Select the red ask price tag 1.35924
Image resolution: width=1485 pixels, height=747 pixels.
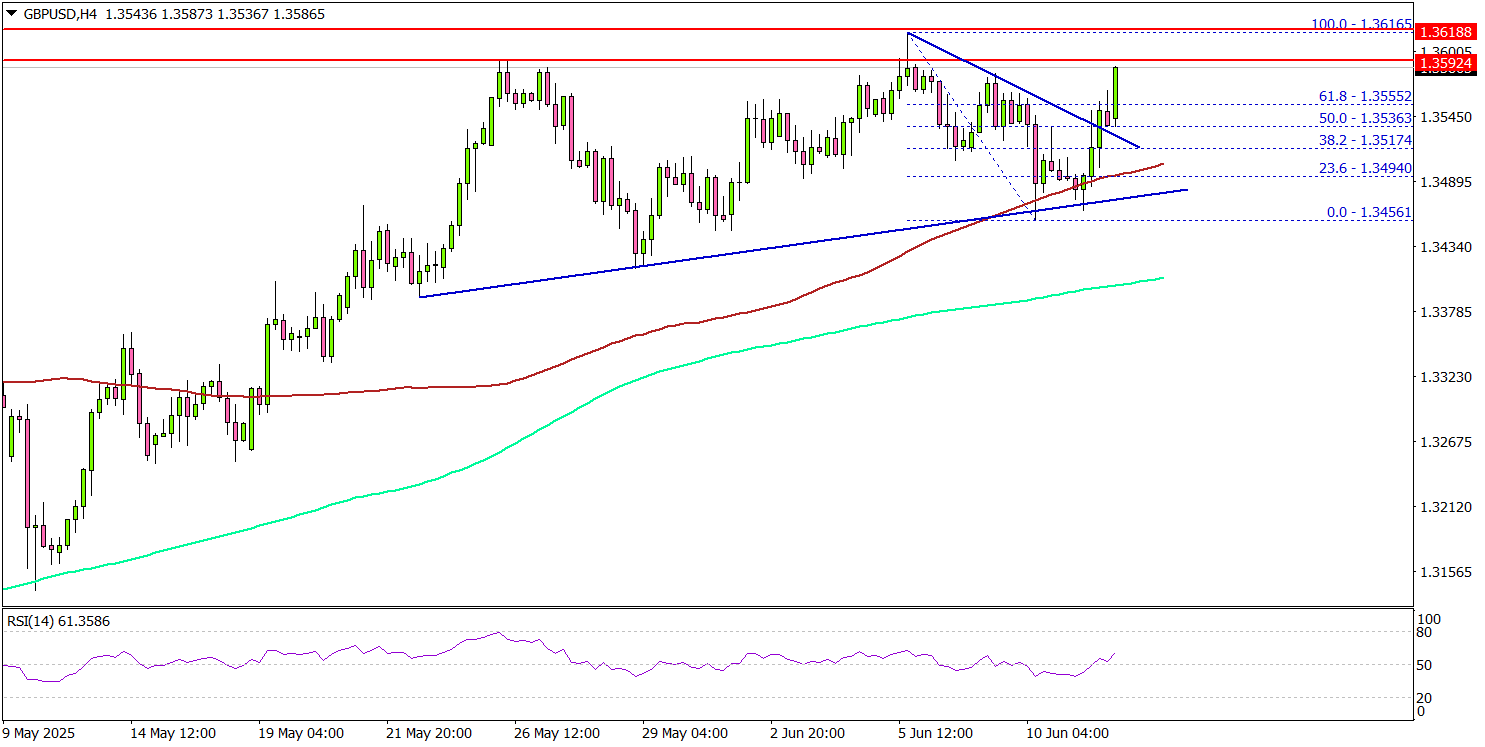coord(1447,62)
